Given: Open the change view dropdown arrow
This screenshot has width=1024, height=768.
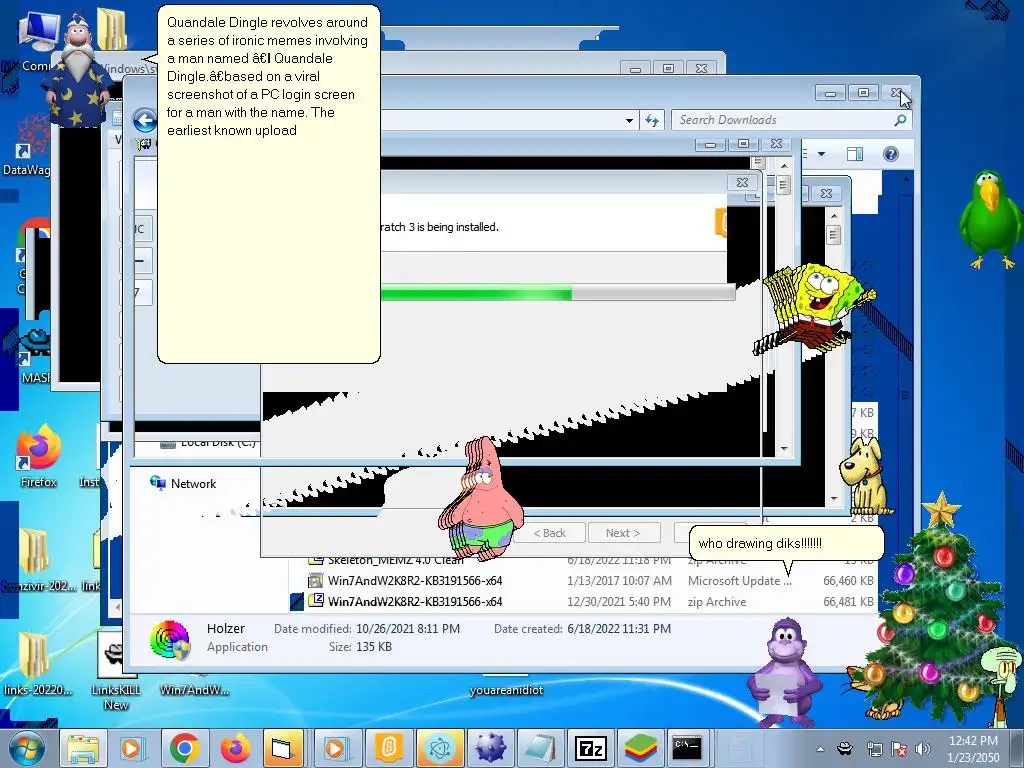Looking at the screenshot, I should coord(822,154).
